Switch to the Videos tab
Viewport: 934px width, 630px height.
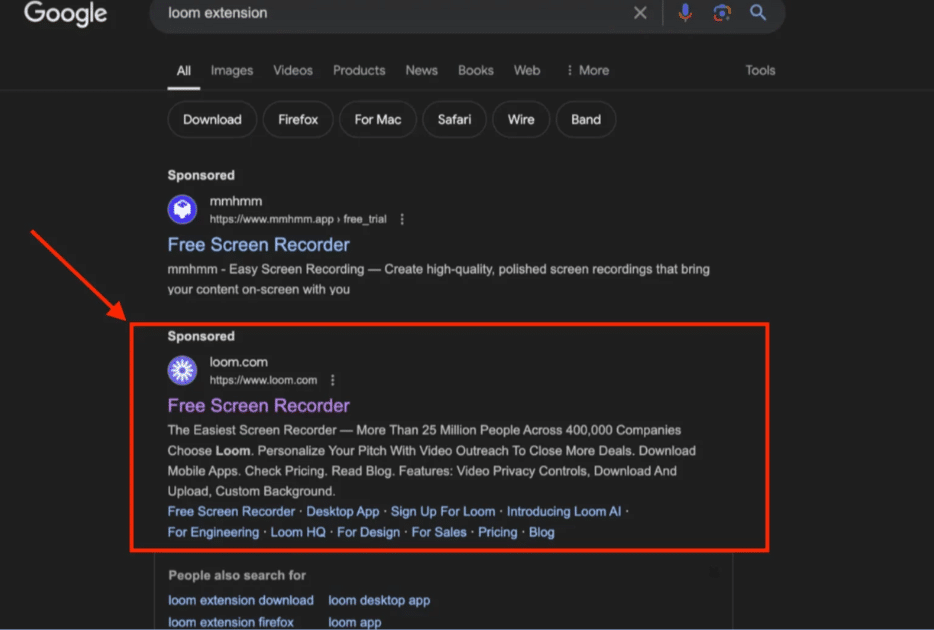(x=293, y=70)
